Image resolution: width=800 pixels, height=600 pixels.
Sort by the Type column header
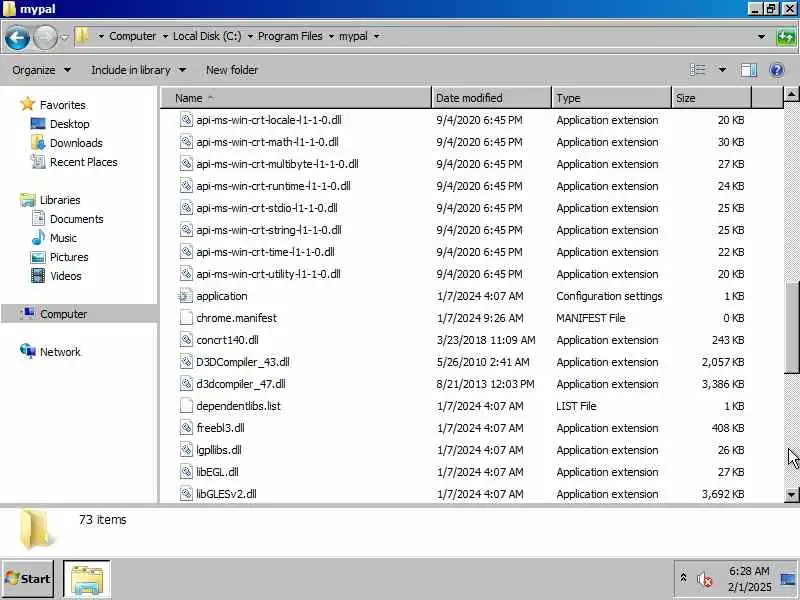tap(612, 98)
